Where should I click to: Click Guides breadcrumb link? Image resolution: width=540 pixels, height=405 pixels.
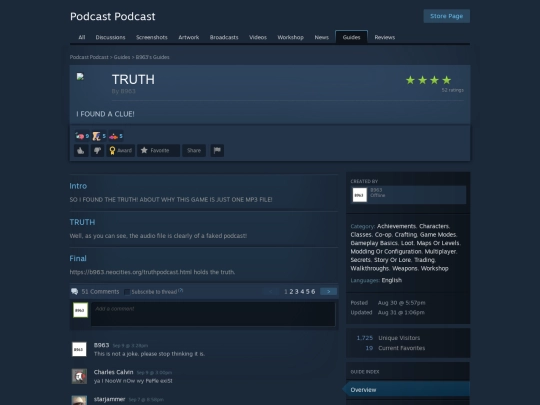[122, 57]
